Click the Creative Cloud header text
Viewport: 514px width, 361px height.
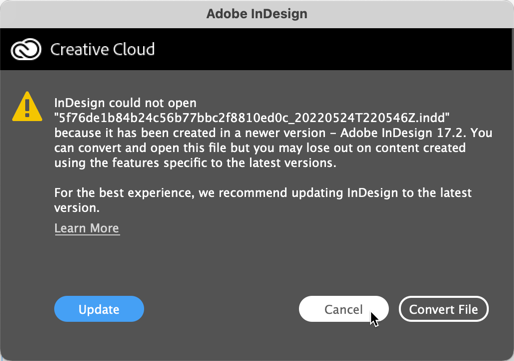point(103,49)
